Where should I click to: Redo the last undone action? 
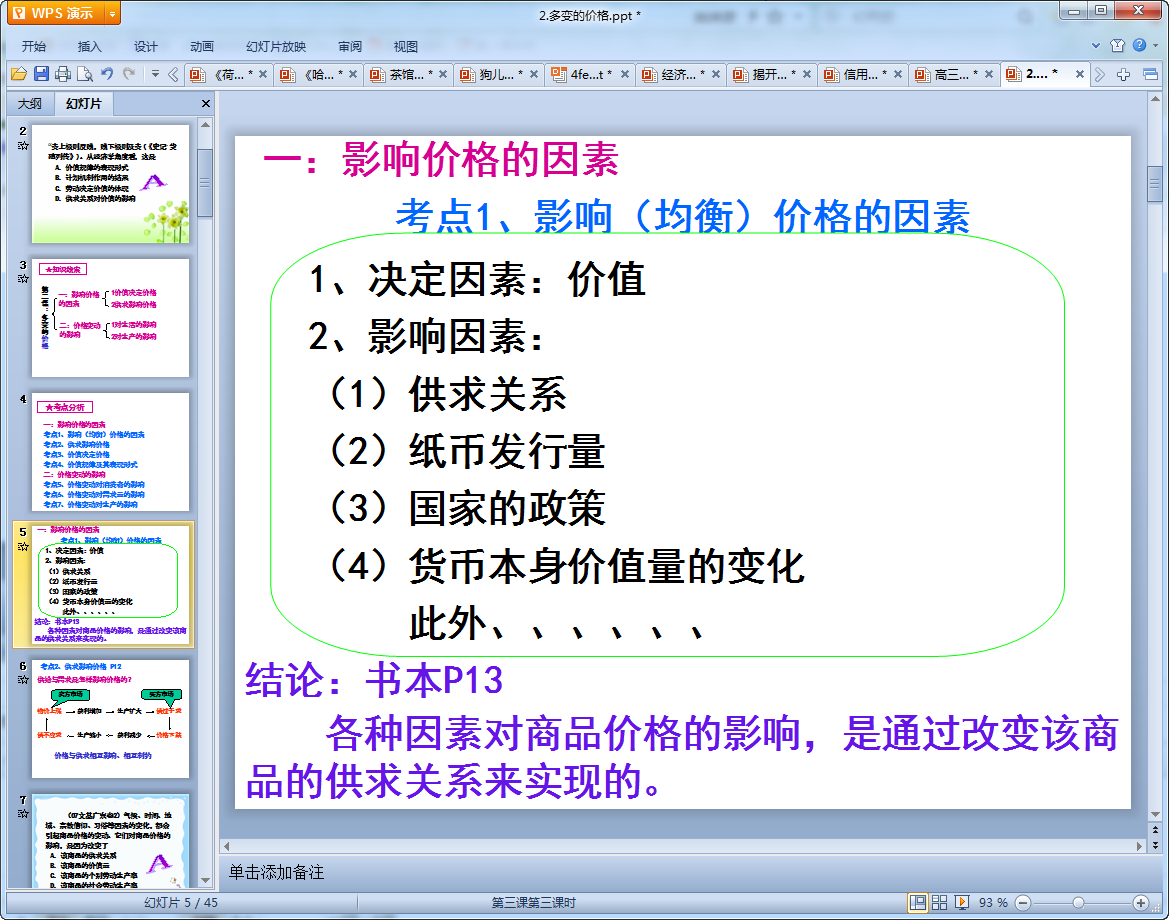(130, 74)
